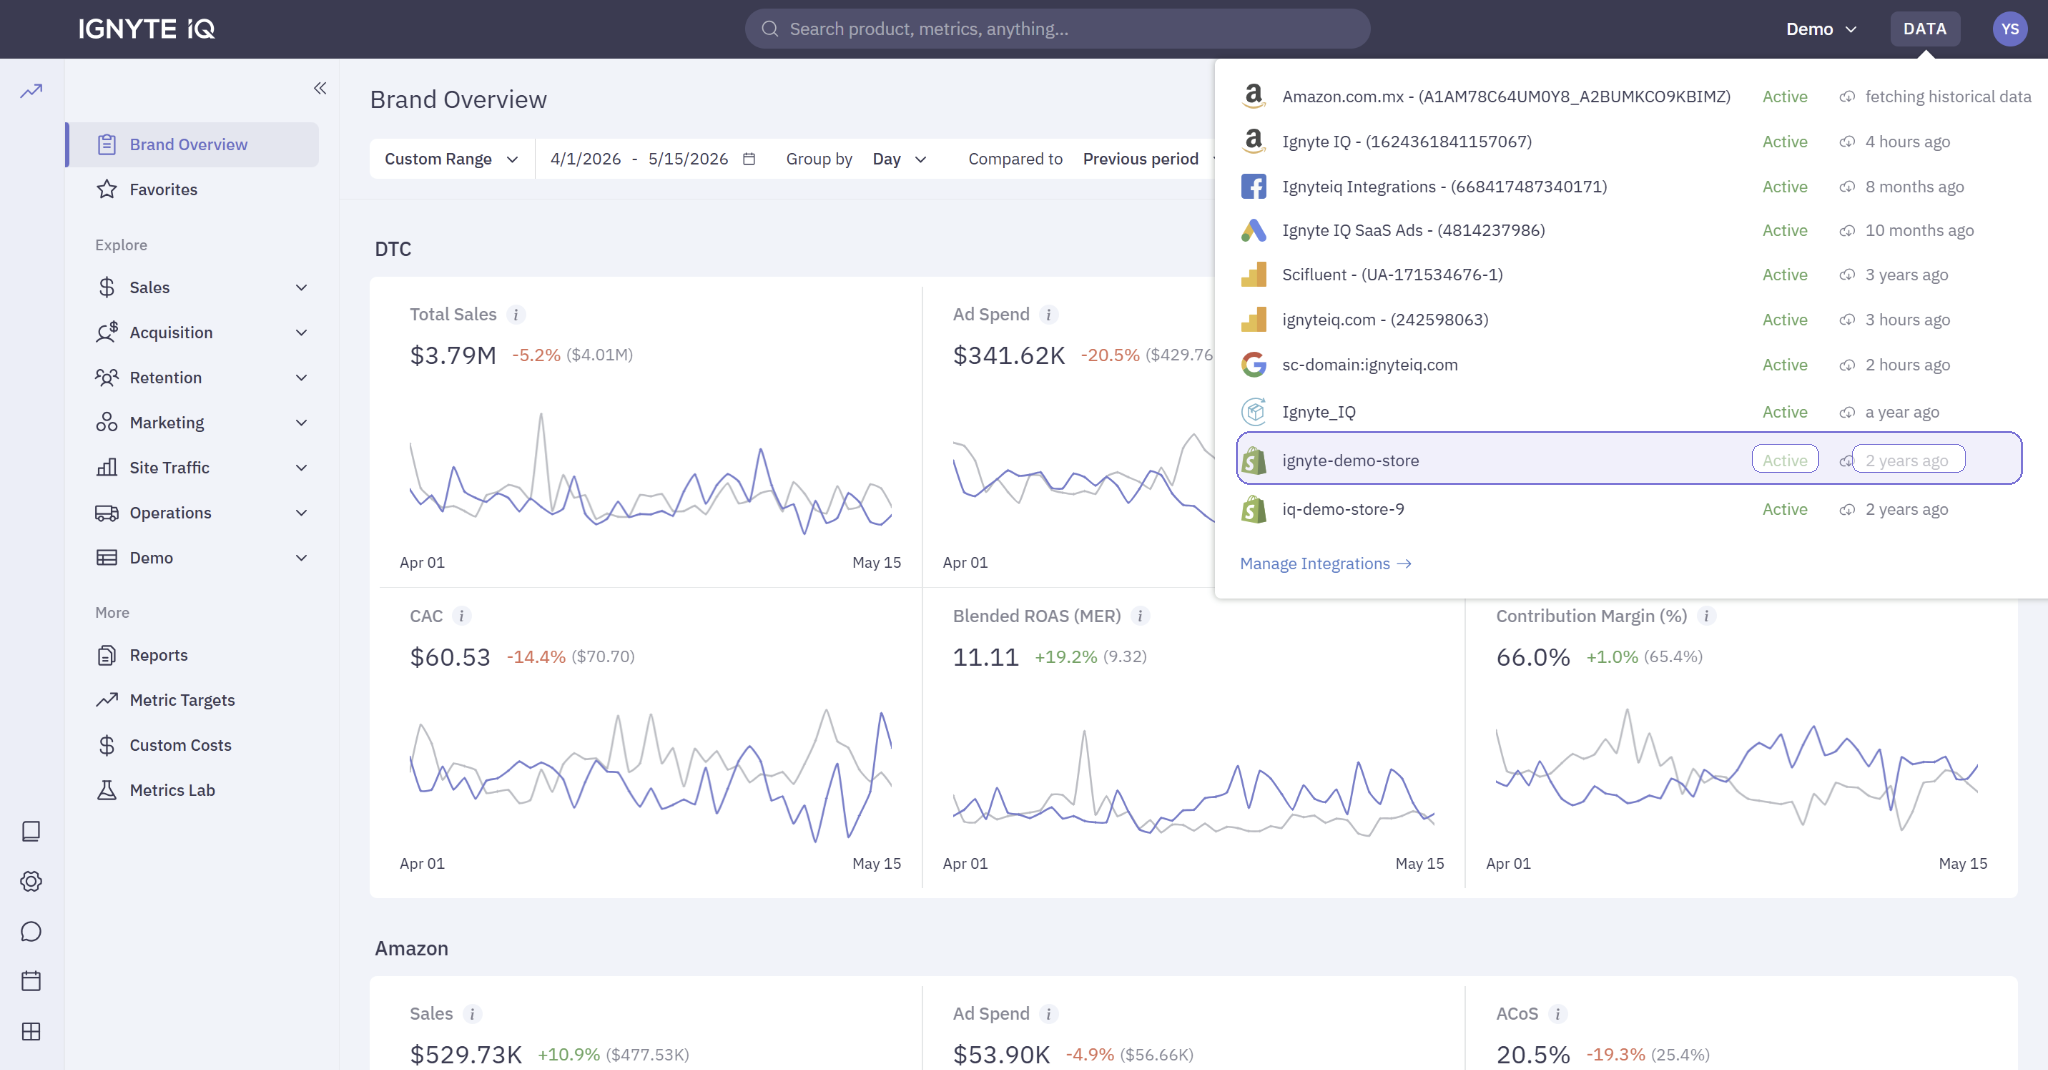Viewport: 2048px width, 1070px height.
Task: Click the Amazon logo for Amazon.com.mx integration
Action: 1254,96
